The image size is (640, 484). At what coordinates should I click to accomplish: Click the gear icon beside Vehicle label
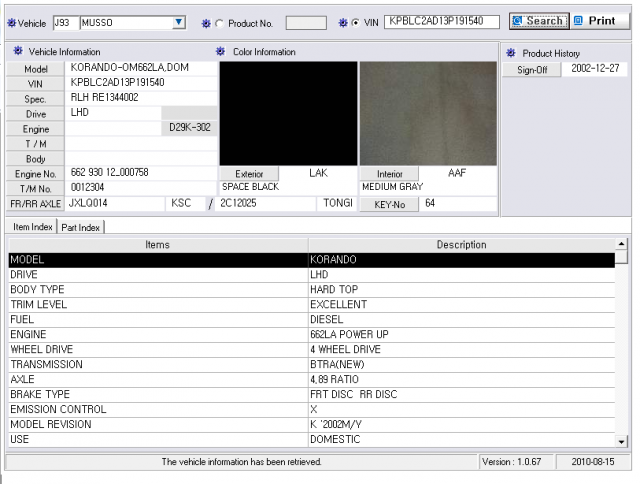[x=12, y=23]
